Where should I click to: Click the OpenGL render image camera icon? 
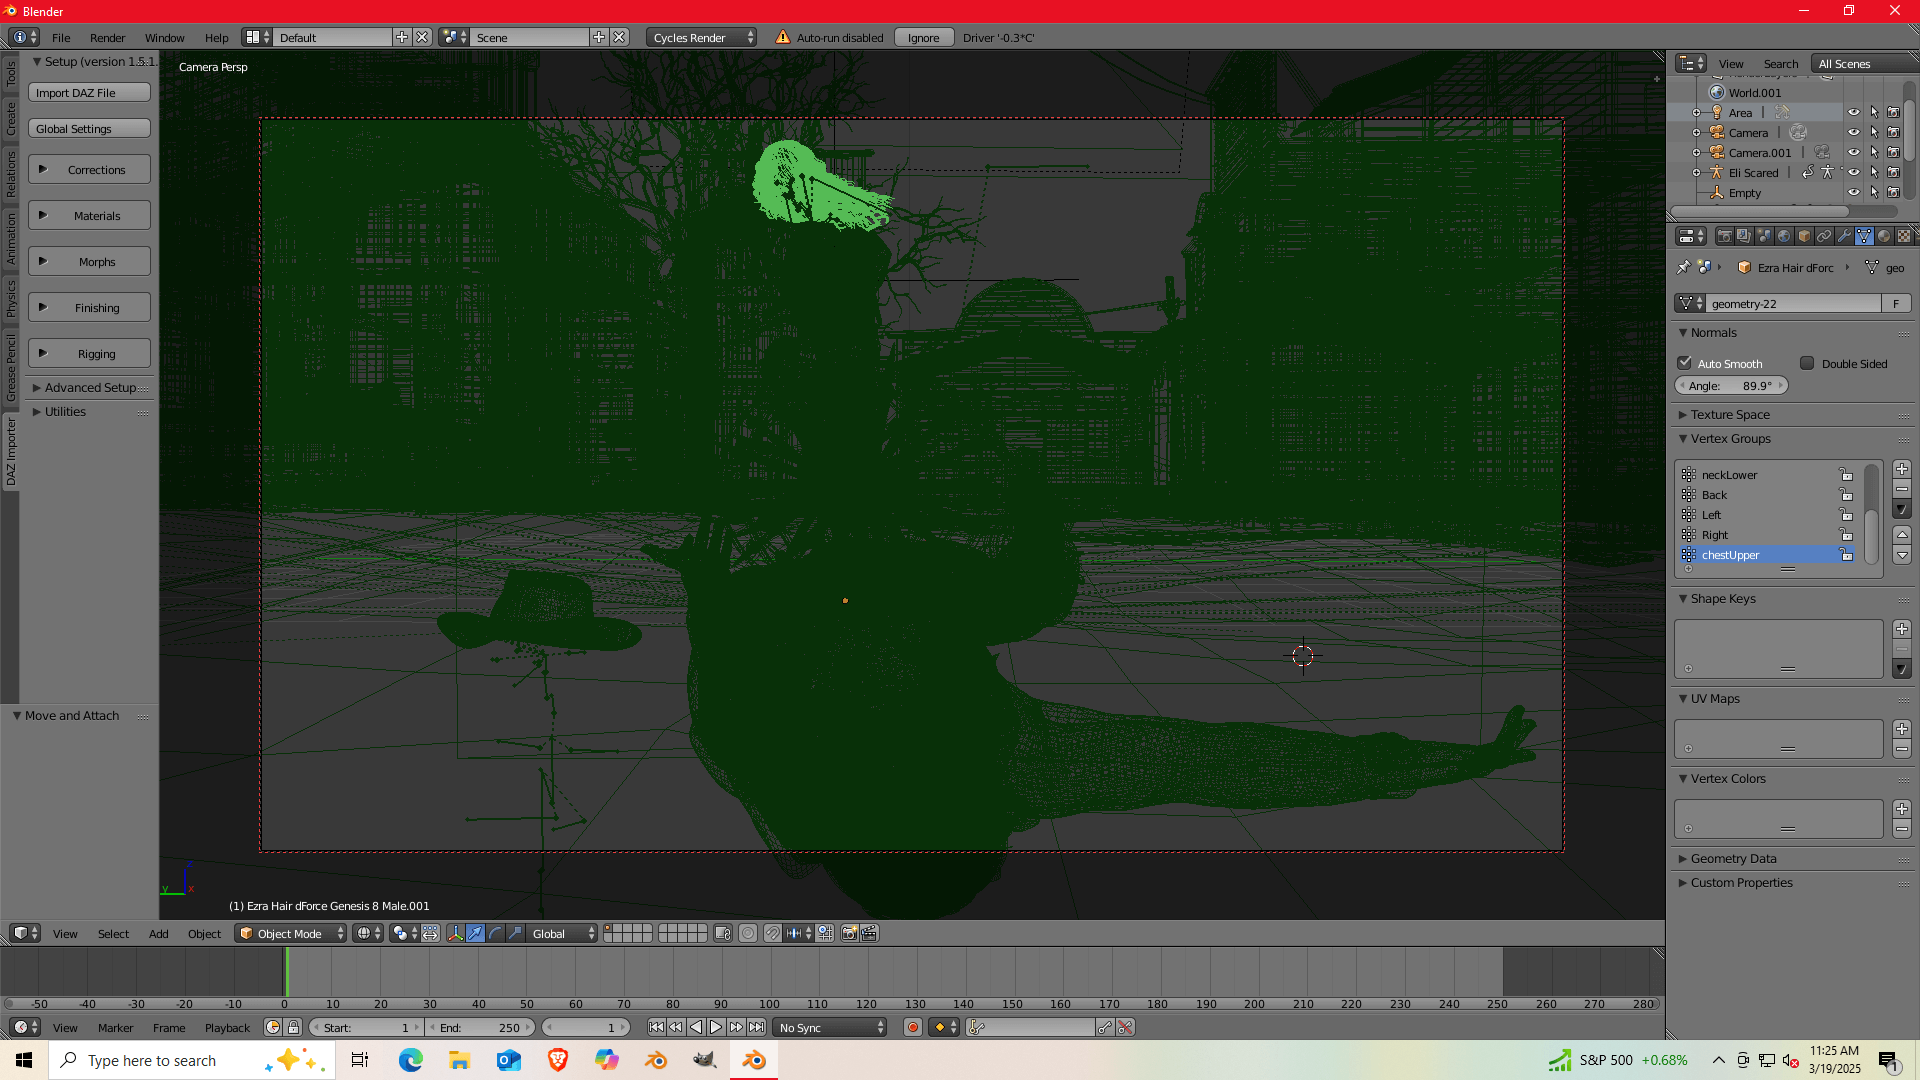coord(849,933)
